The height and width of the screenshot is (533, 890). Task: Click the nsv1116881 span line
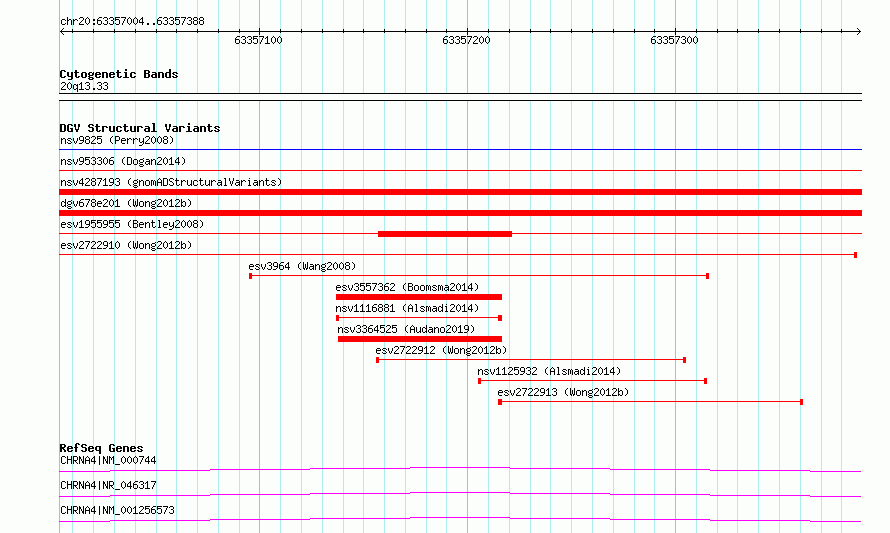(x=419, y=318)
